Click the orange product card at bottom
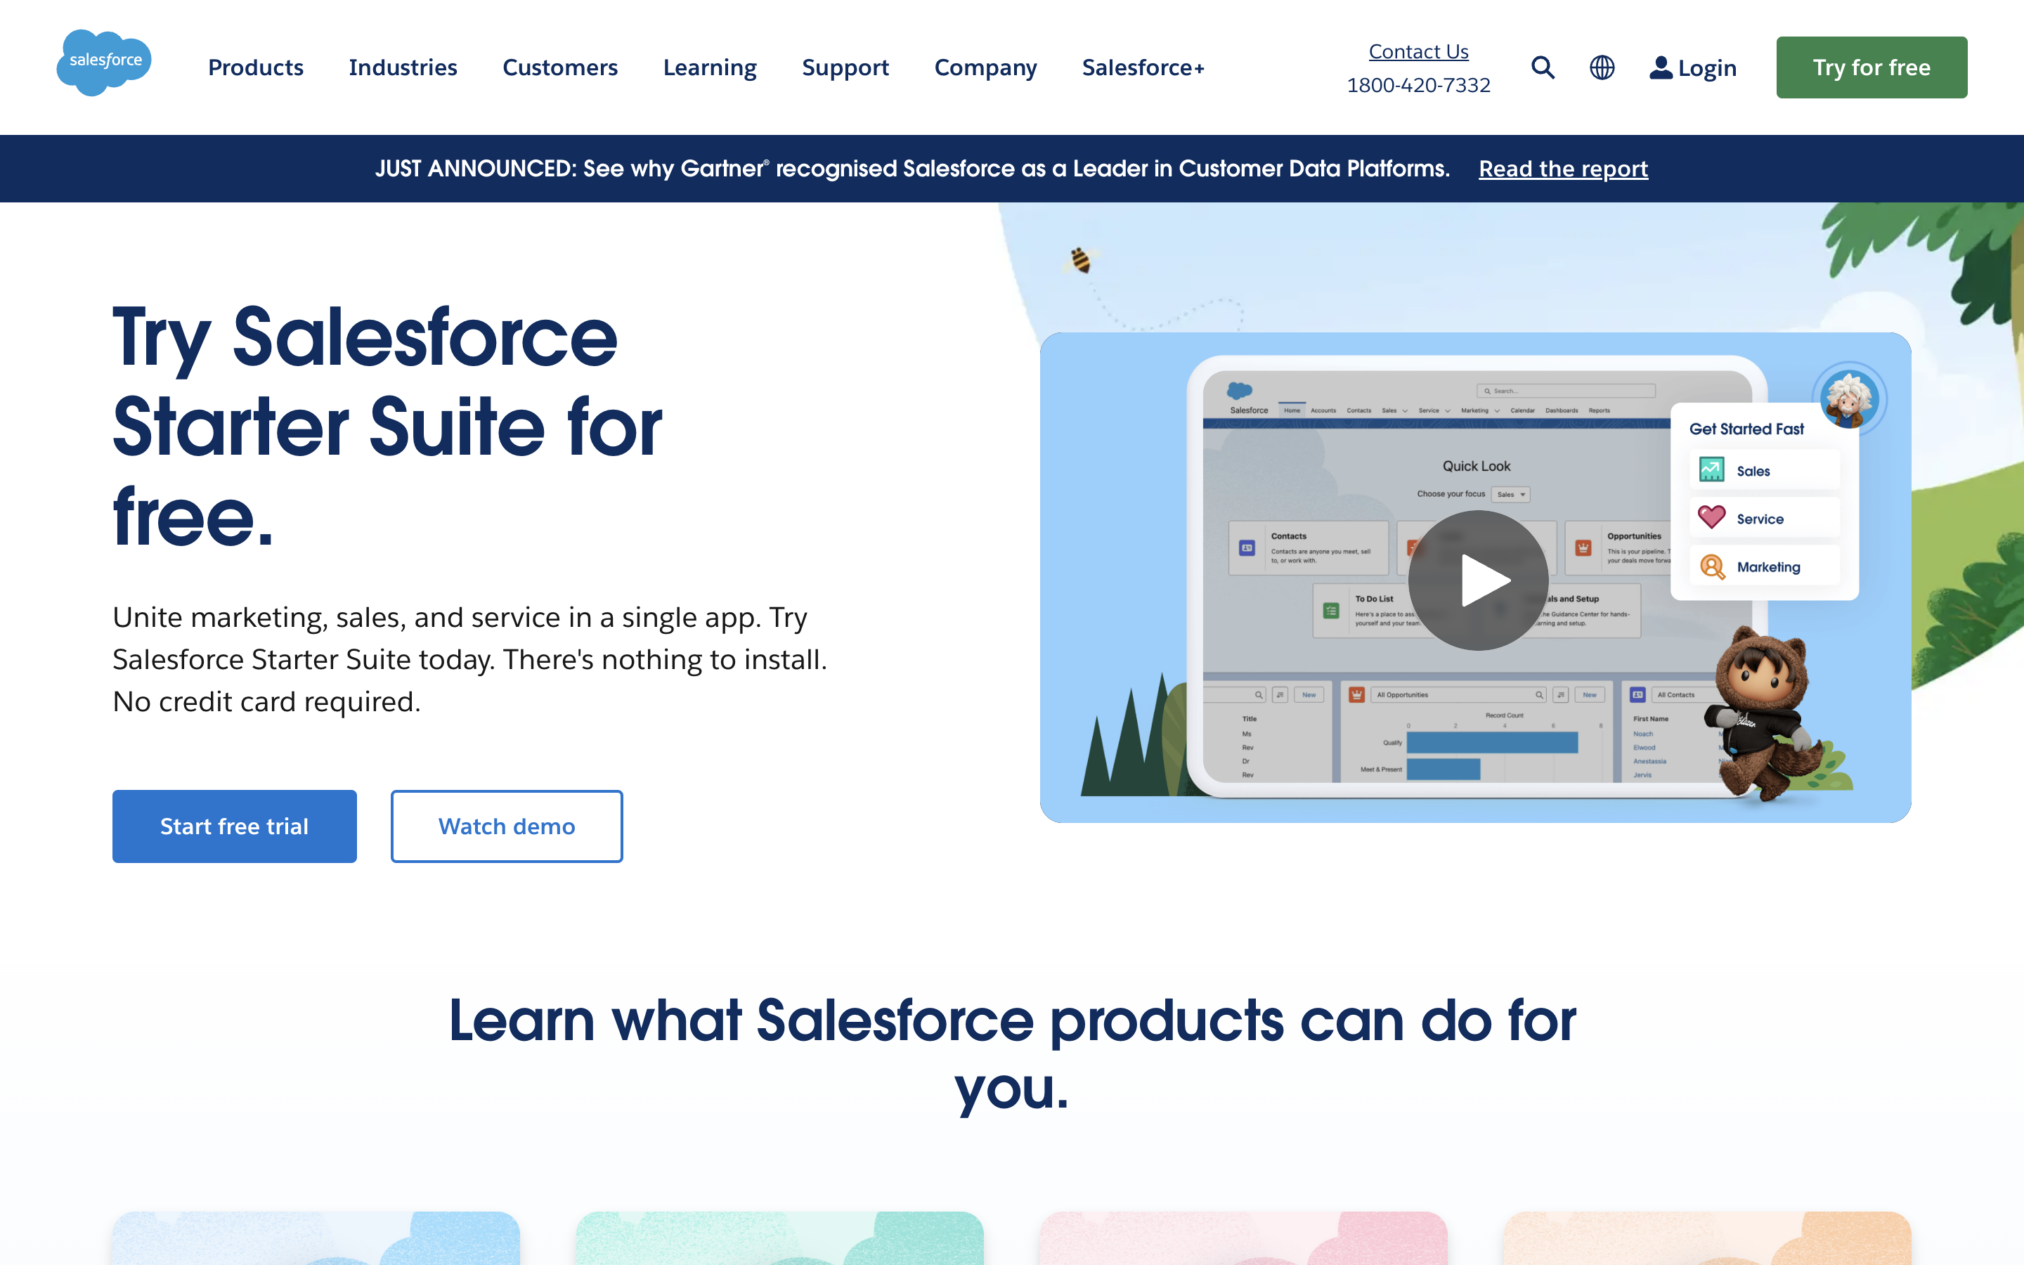This screenshot has width=2024, height=1265. tap(1707, 1238)
